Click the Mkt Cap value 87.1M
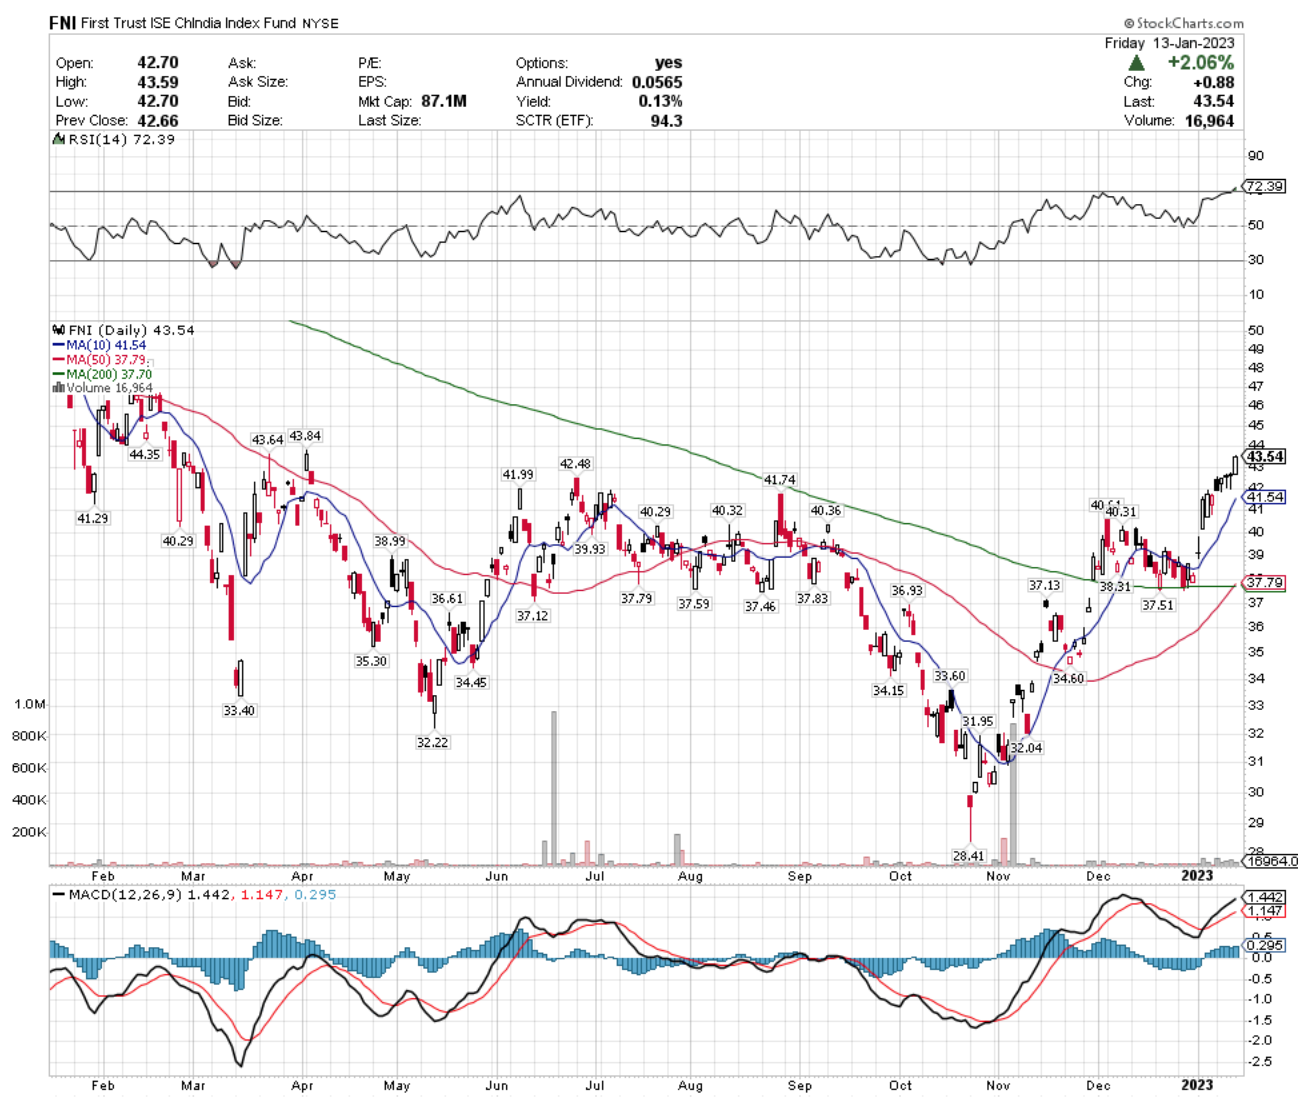Viewport: 1298px width, 1100px height. click(x=444, y=101)
